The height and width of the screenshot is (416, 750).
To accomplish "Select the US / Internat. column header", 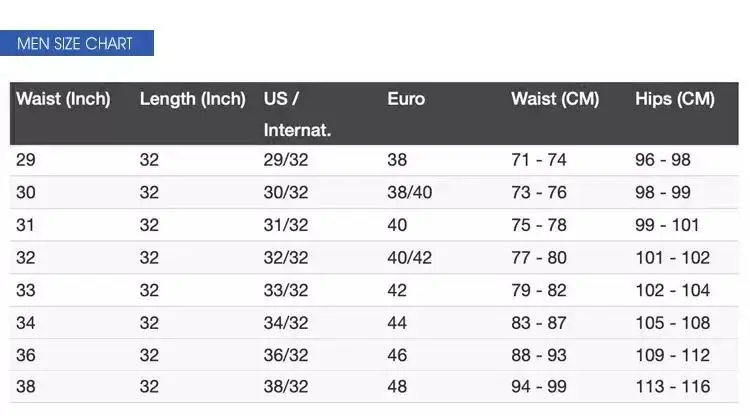I will (297, 114).
